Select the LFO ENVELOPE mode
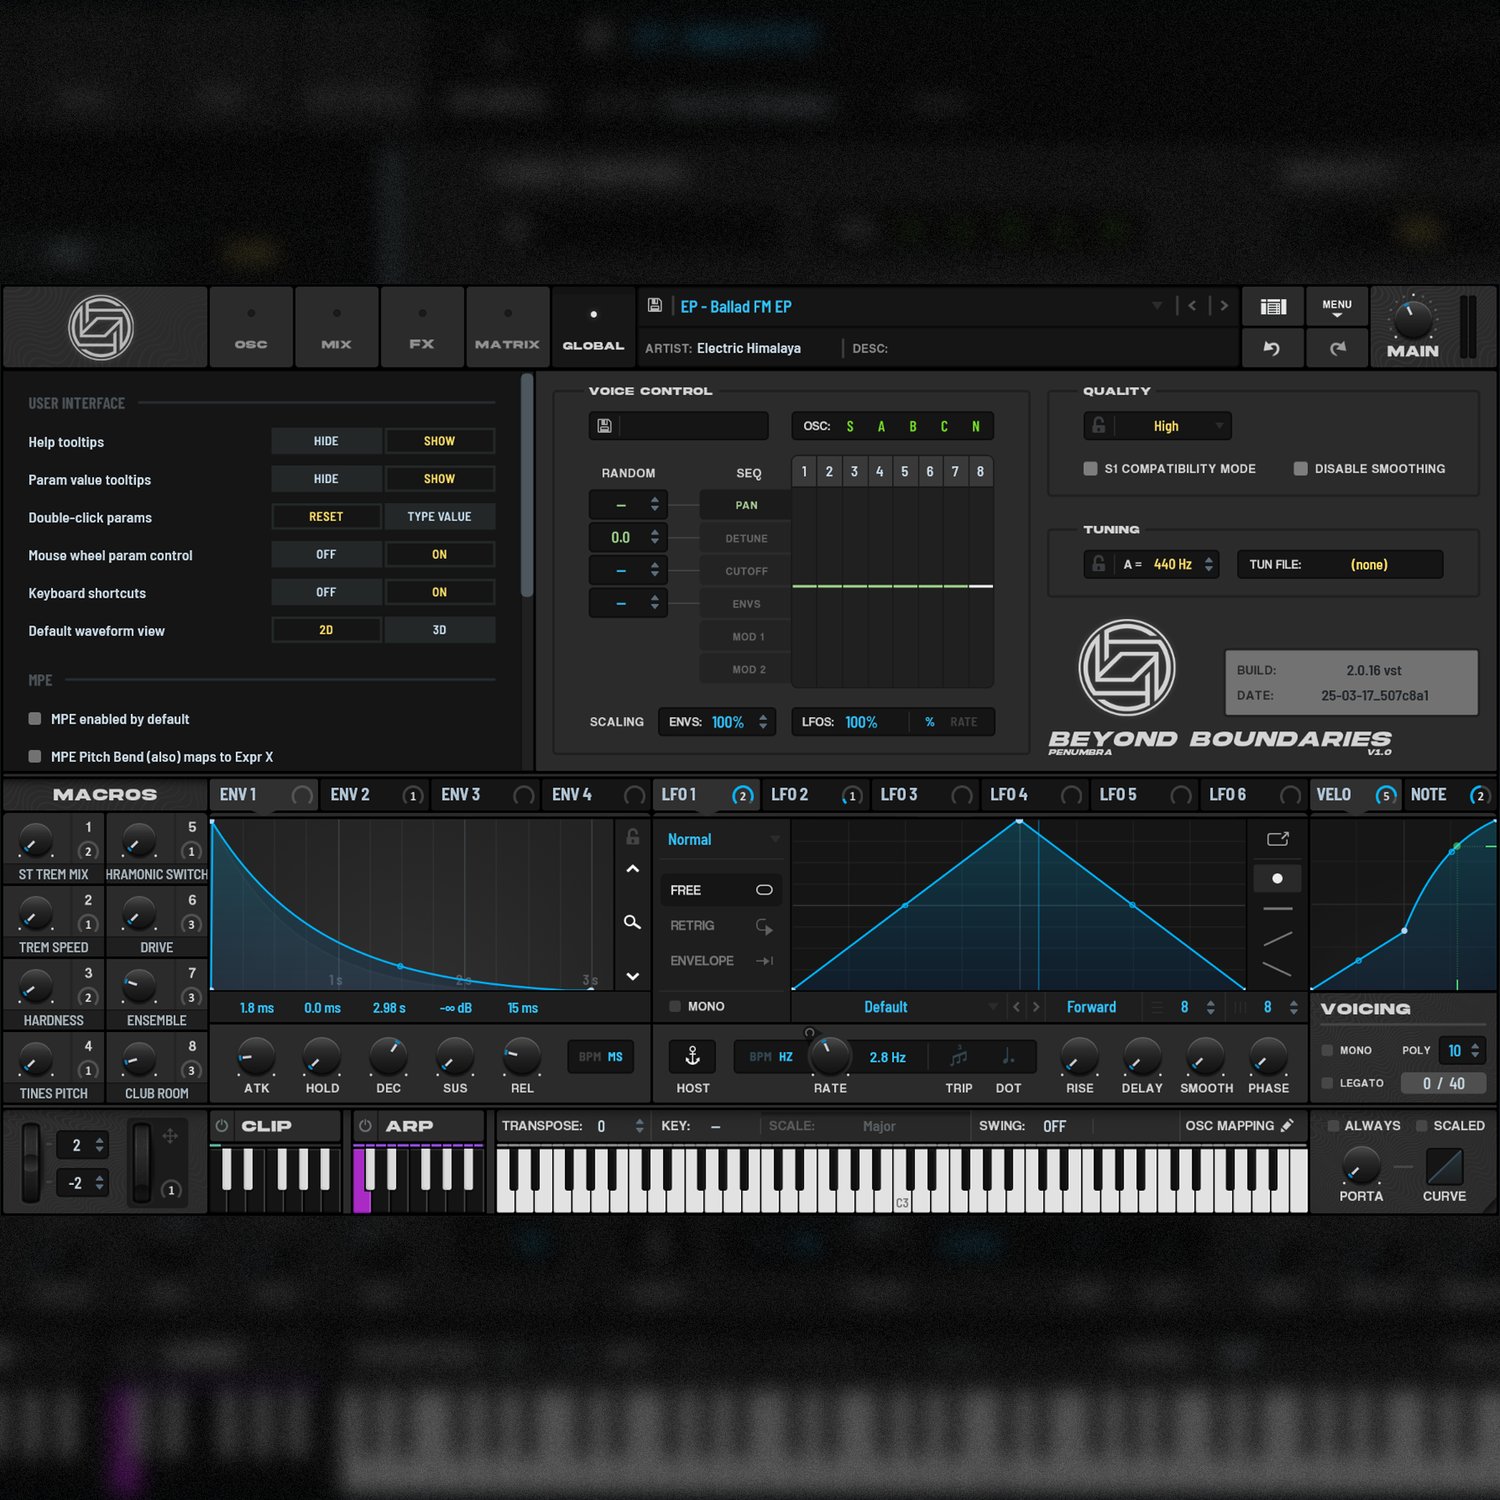 [721, 961]
